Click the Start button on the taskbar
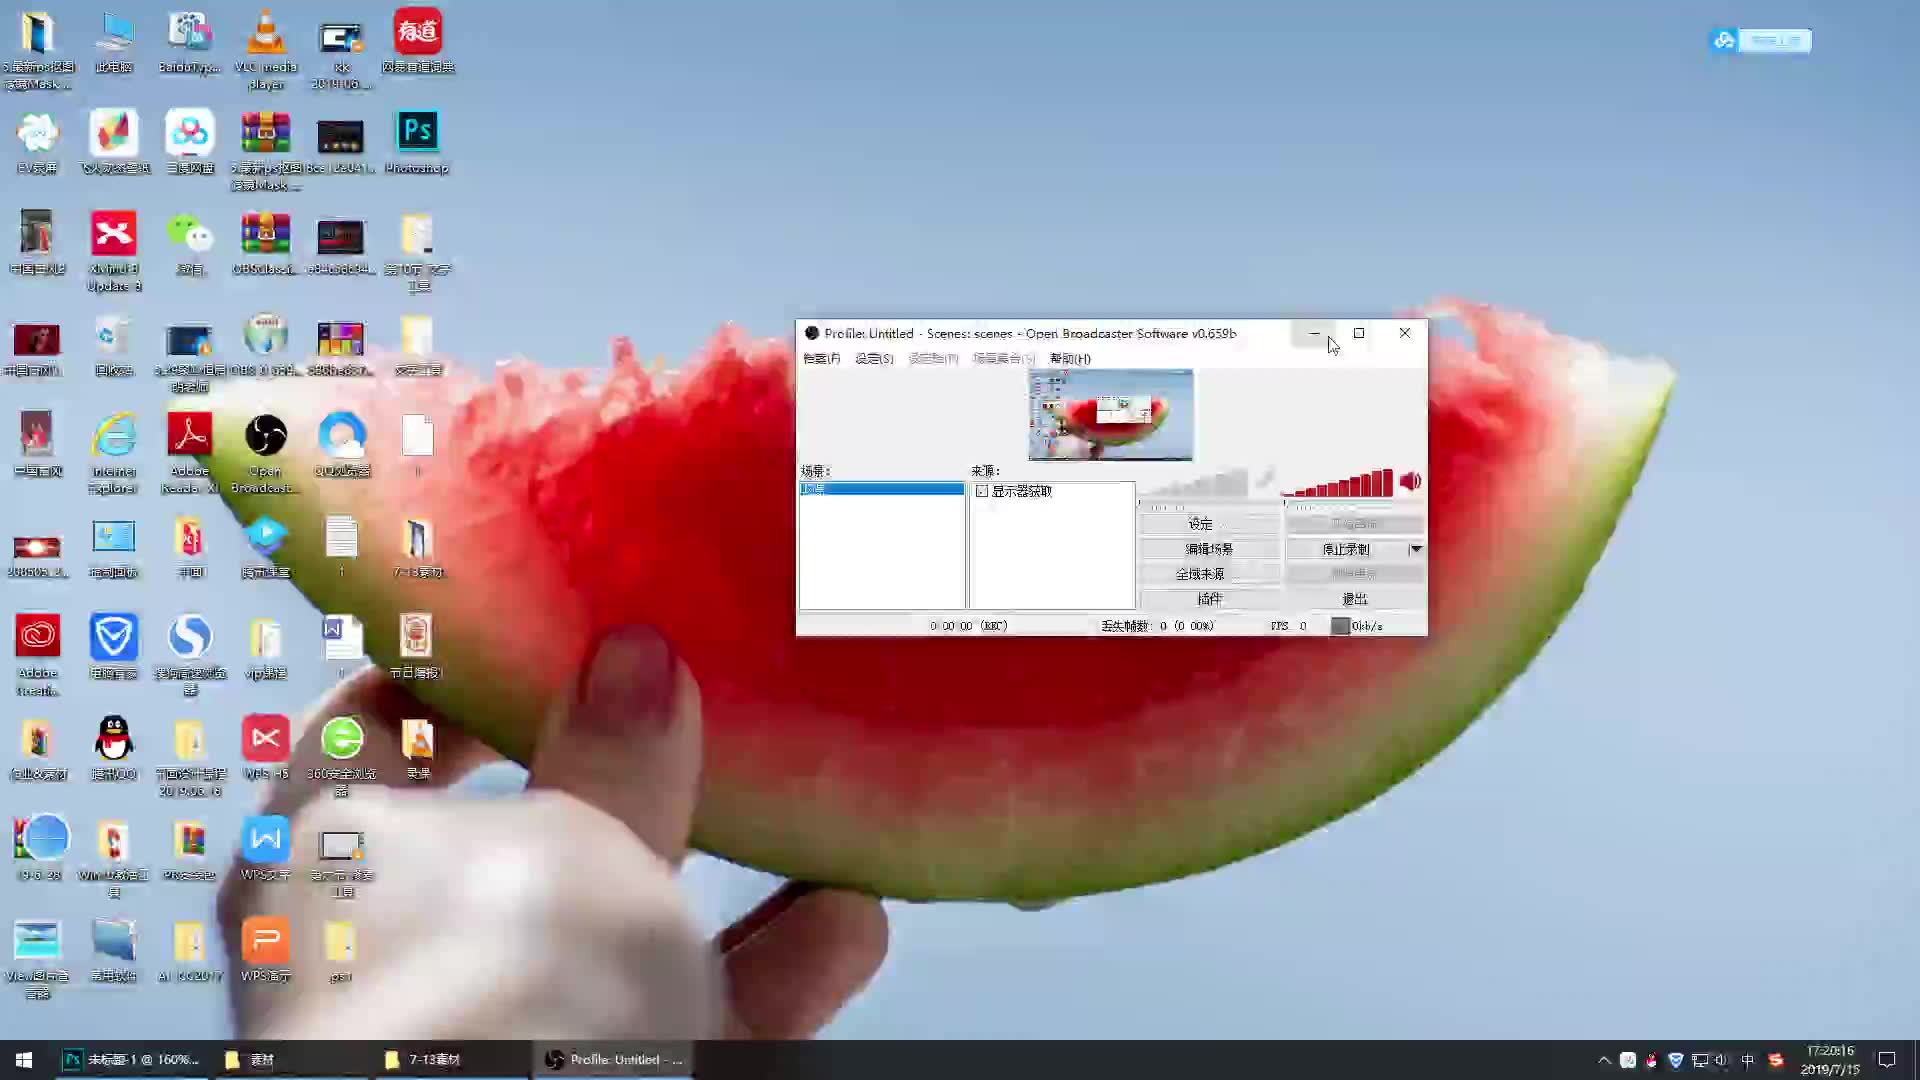This screenshot has height=1080, width=1920. click(24, 1060)
